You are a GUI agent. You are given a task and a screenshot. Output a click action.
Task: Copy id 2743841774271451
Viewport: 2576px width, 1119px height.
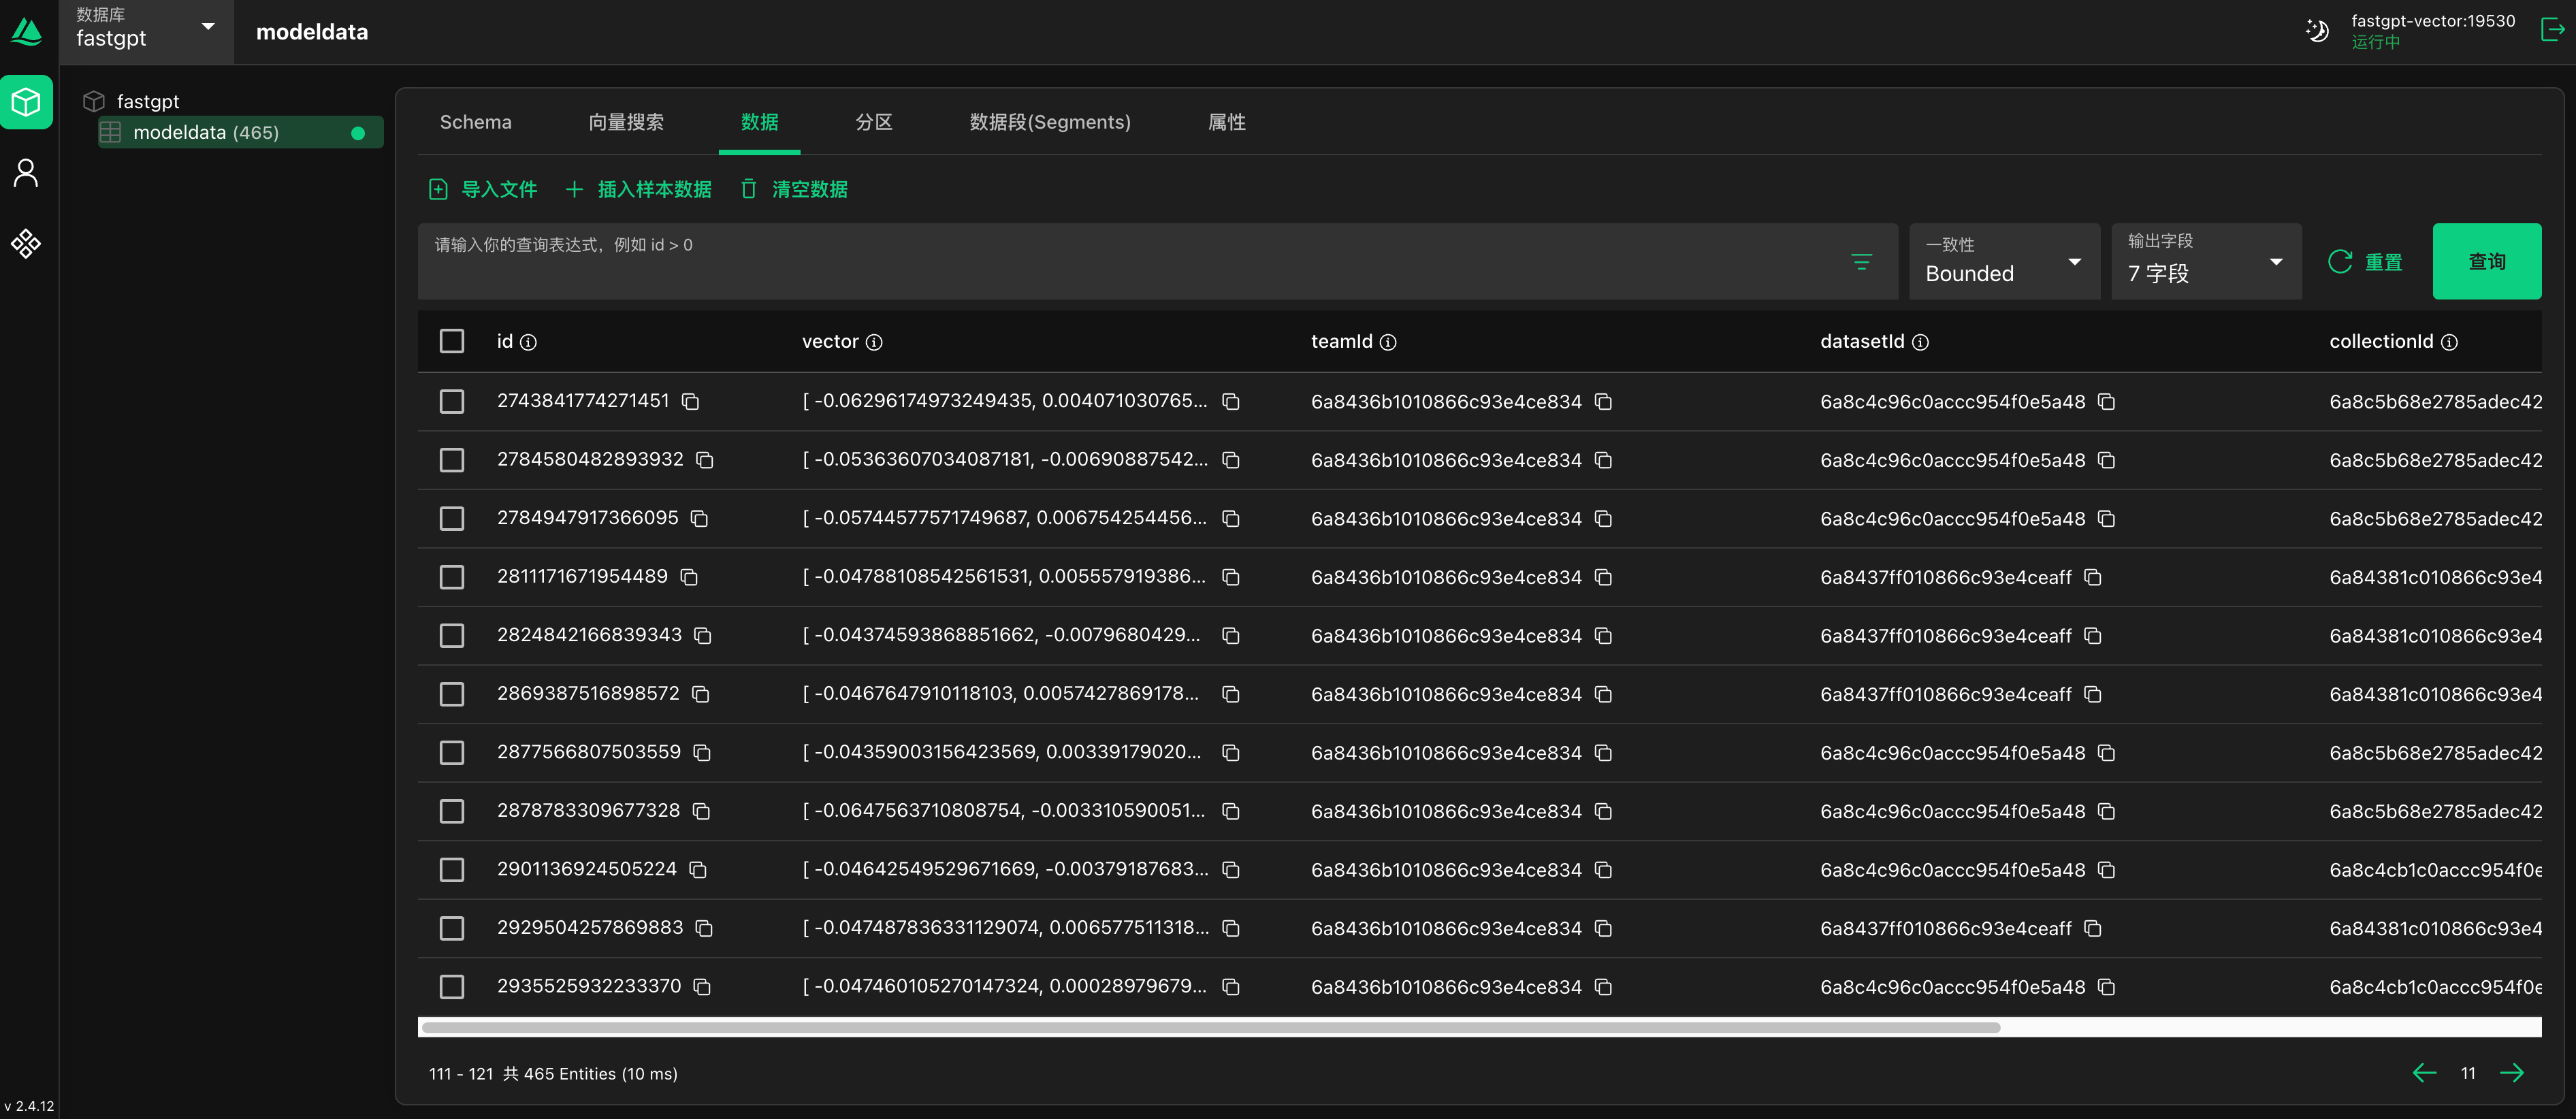coord(690,401)
